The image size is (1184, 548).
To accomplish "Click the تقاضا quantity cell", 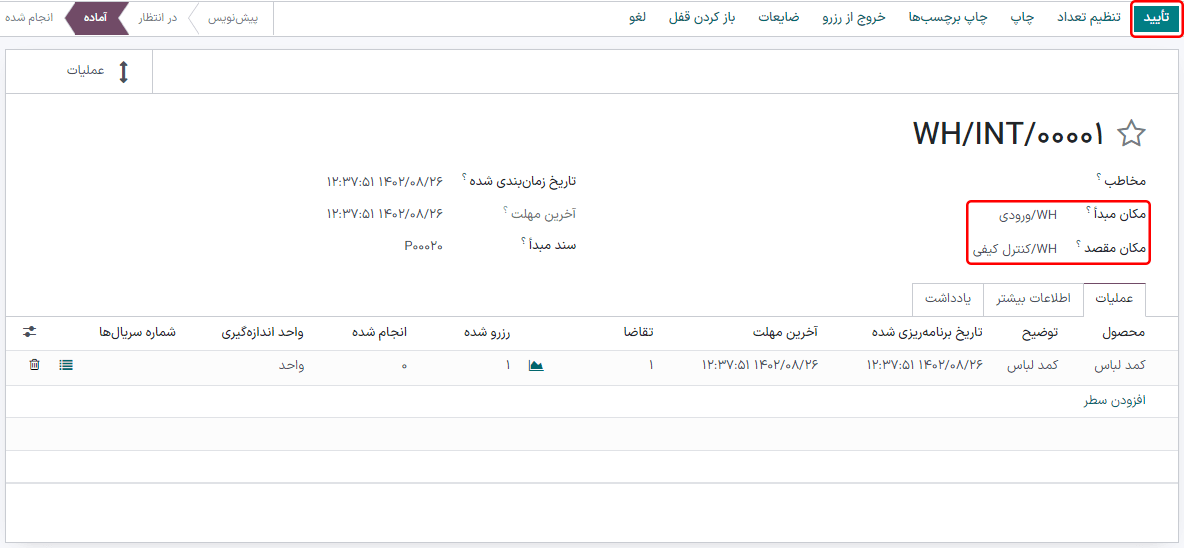I will [650, 365].
